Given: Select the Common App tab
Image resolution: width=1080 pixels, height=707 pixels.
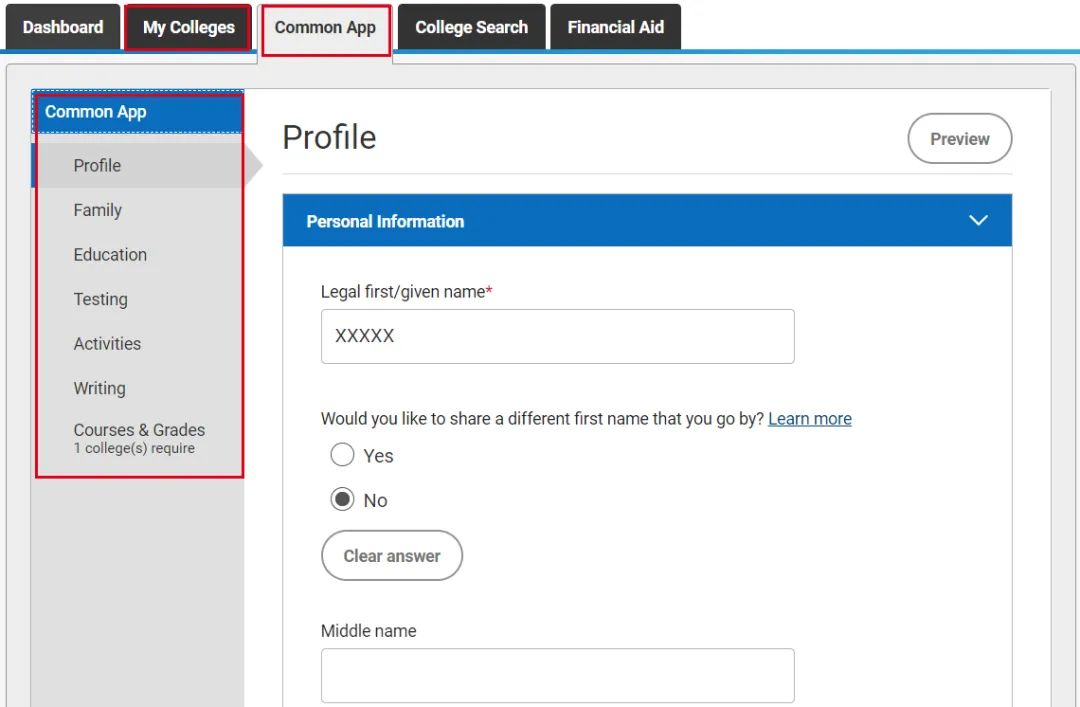Looking at the screenshot, I should point(325,27).
